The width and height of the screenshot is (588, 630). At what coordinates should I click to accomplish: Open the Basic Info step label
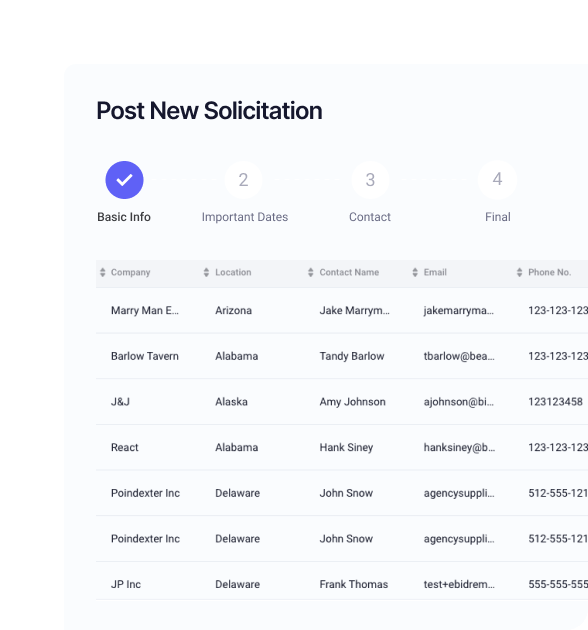tap(124, 217)
